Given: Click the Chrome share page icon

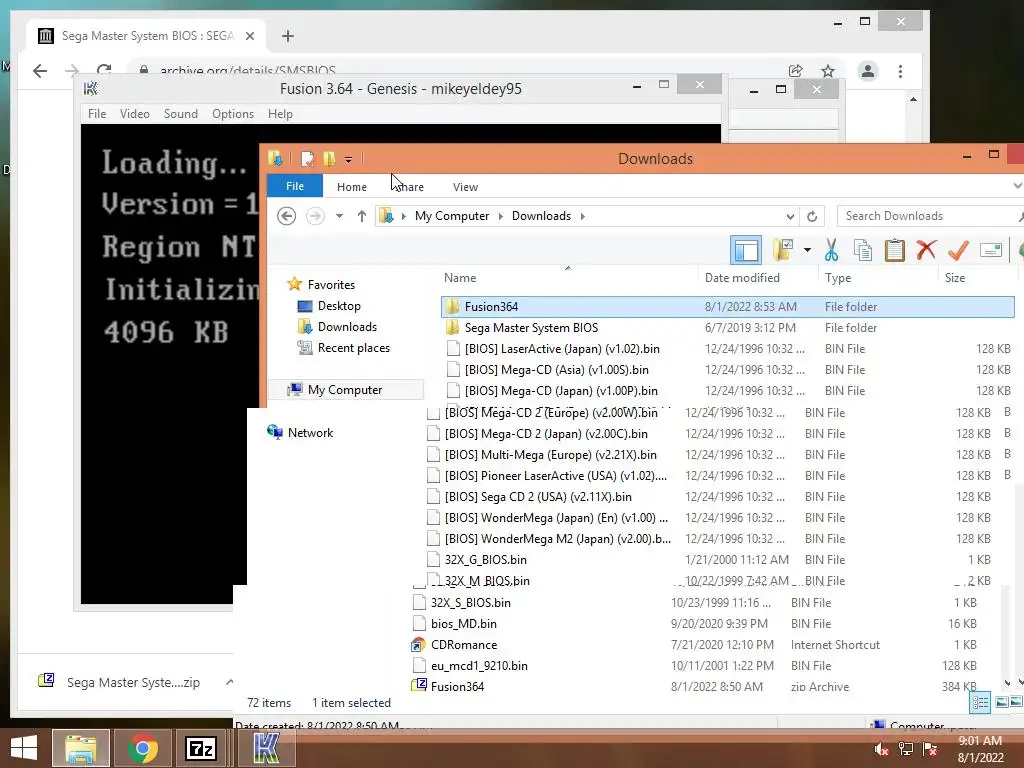Looking at the screenshot, I should (795, 71).
